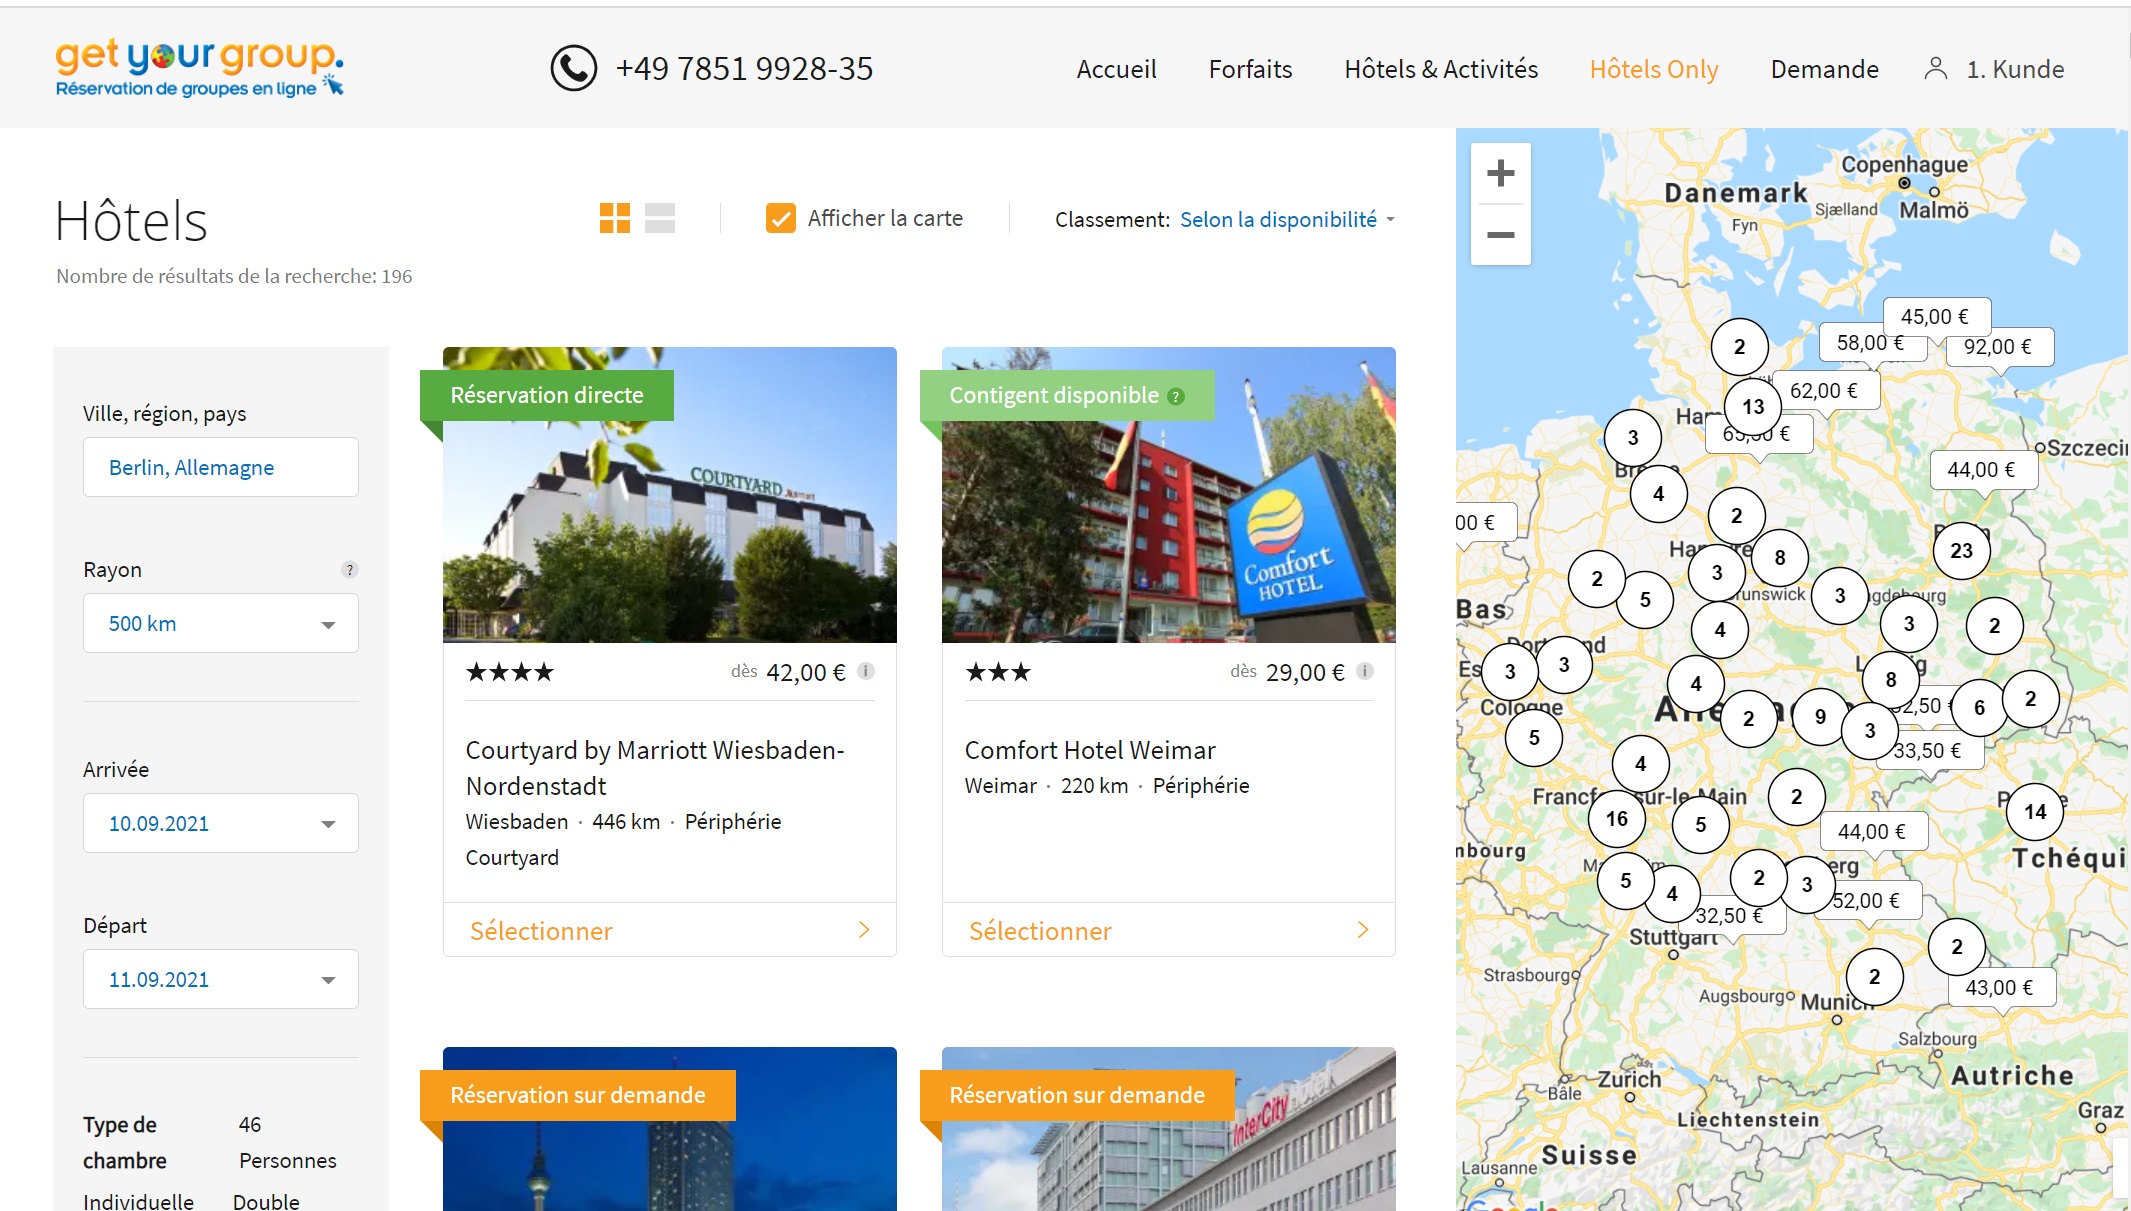This screenshot has height=1211, width=2131.
Task: Click Sélectionner for Courtyard by Marriott
Action: click(x=670, y=930)
